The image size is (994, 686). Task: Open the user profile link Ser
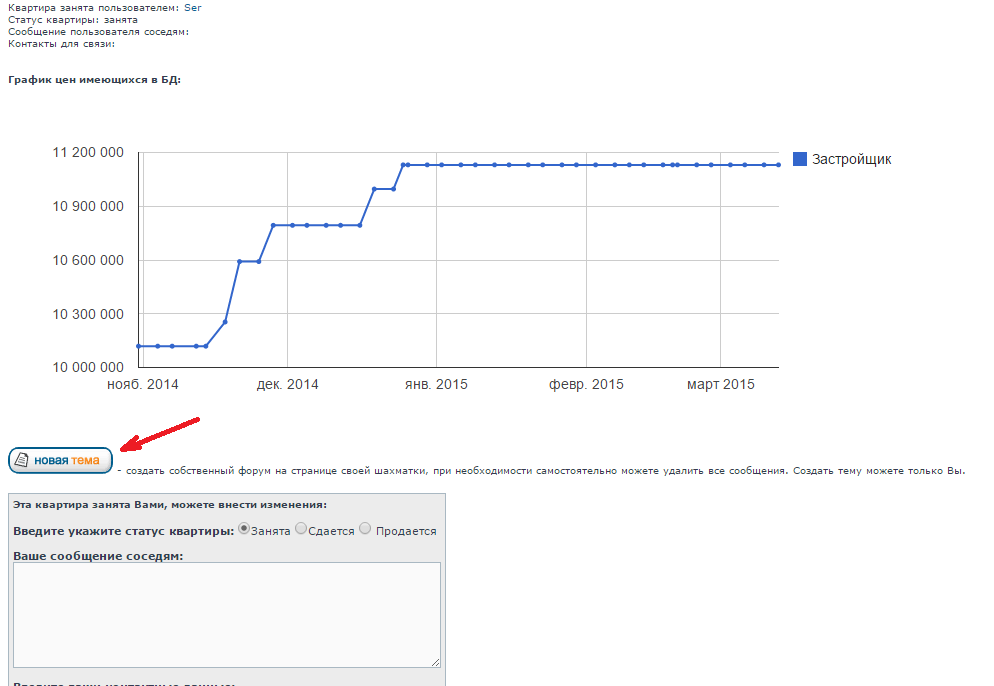pos(193,7)
